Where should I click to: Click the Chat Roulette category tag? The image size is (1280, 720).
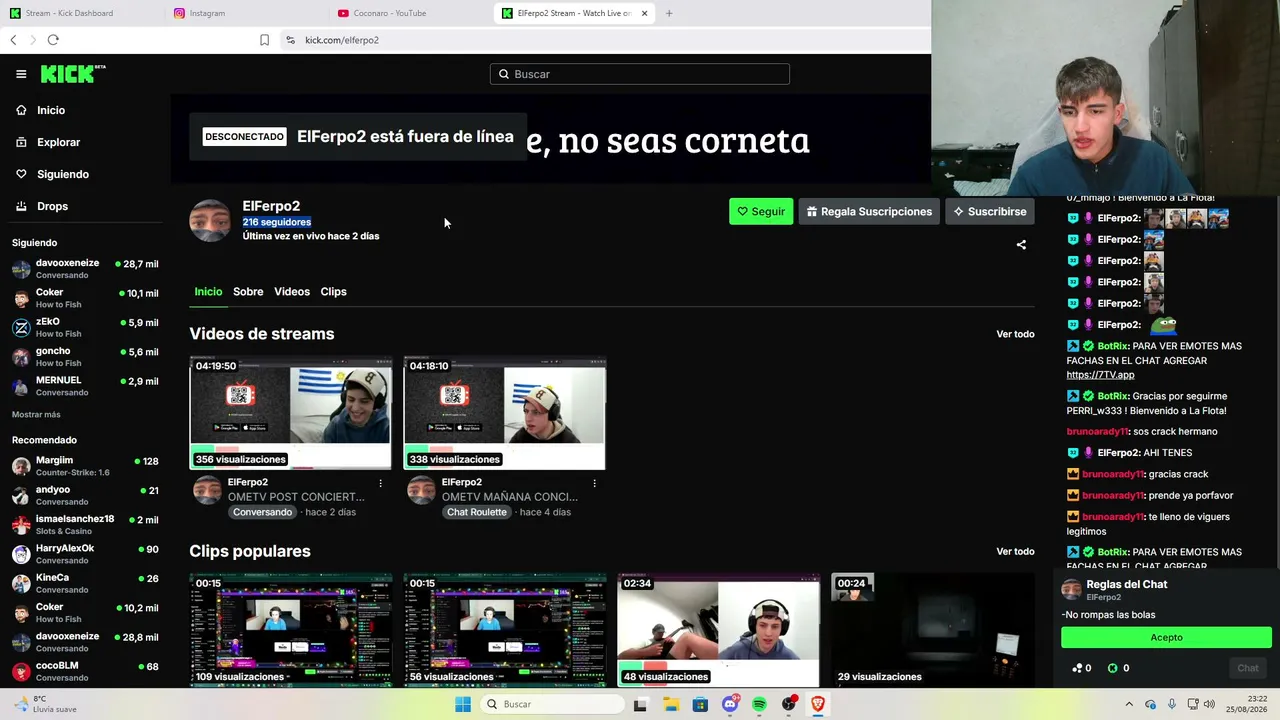[x=476, y=512]
